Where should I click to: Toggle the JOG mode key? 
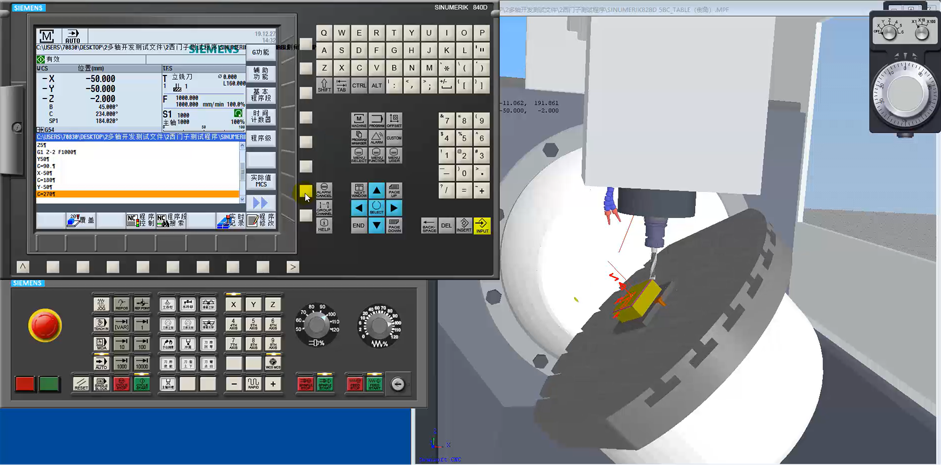point(101,304)
